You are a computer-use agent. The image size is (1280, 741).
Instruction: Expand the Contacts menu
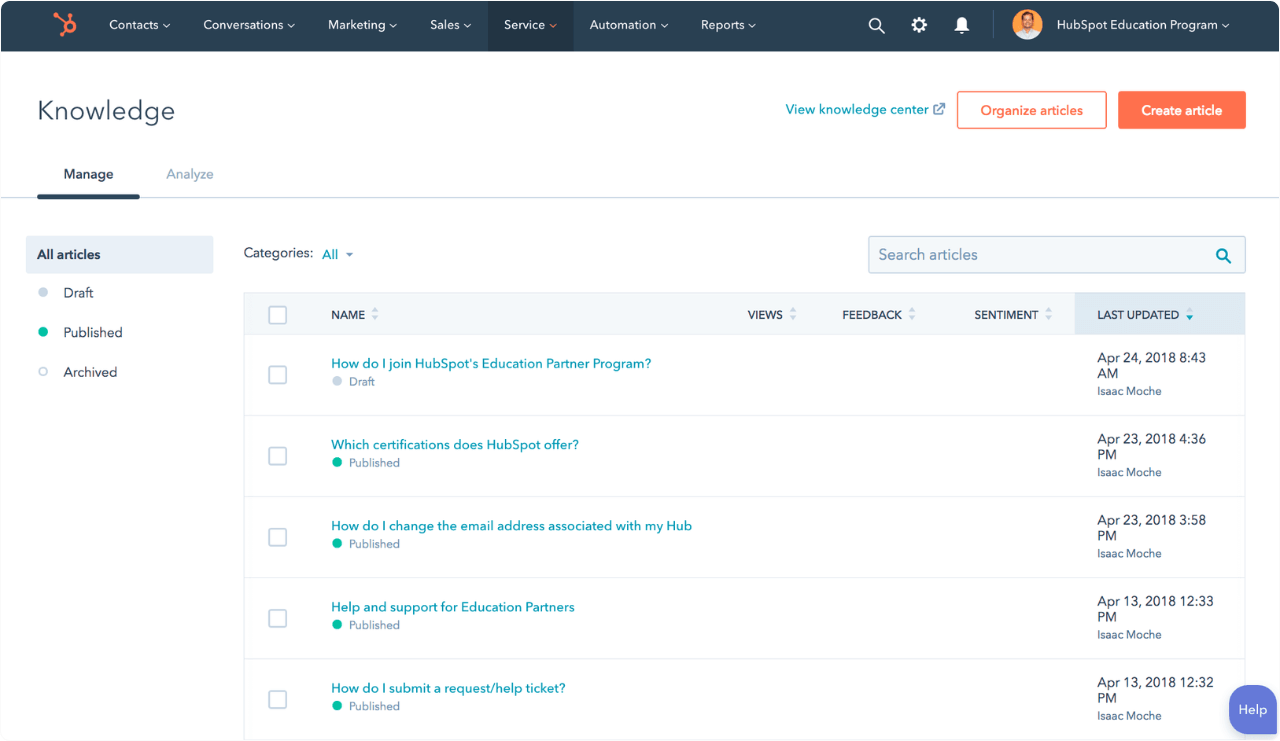(x=139, y=25)
